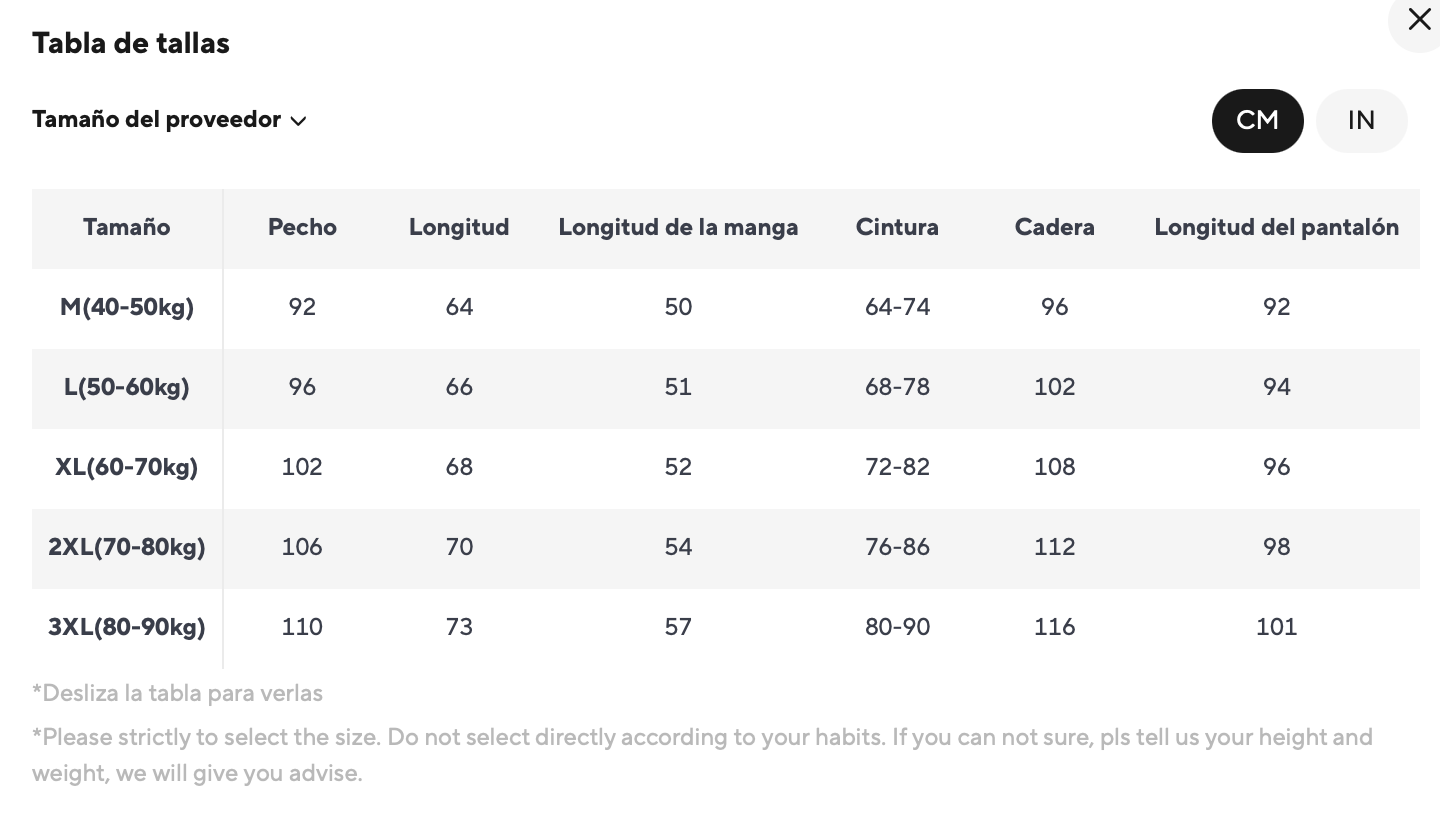1440x813 pixels.
Task: Select the 2XL(70-80kg) size row
Action: (127, 547)
